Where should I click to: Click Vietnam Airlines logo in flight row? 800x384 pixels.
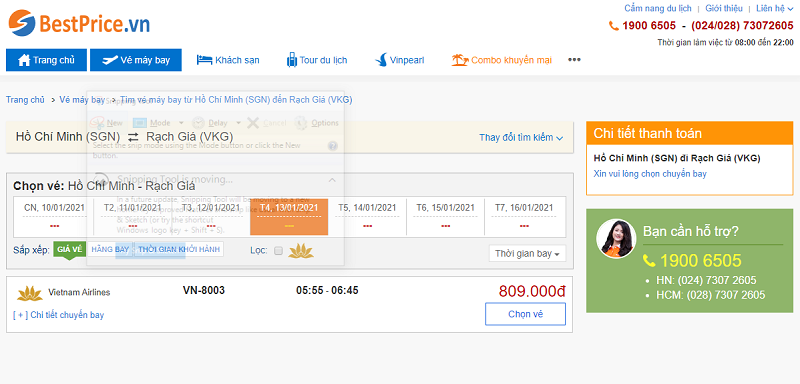coord(30,293)
